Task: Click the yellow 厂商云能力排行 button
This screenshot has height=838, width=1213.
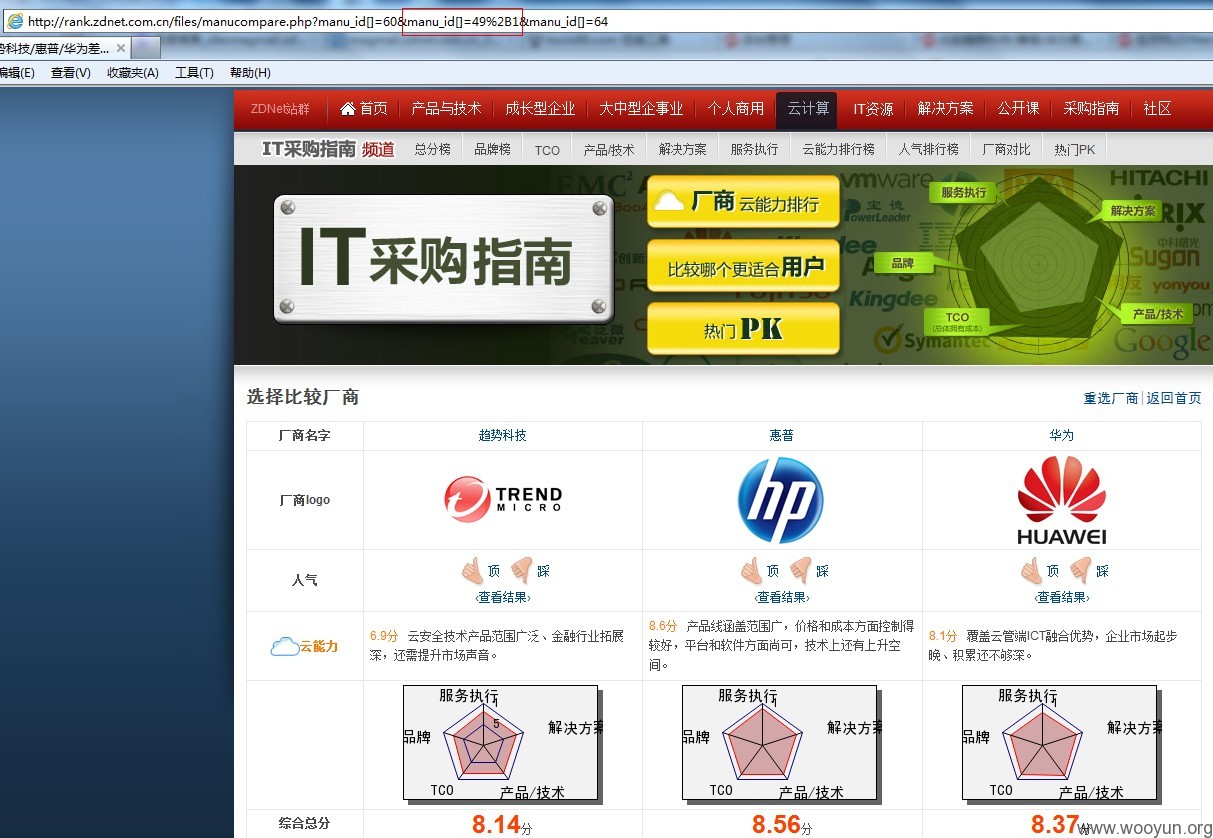Action: coord(743,203)
